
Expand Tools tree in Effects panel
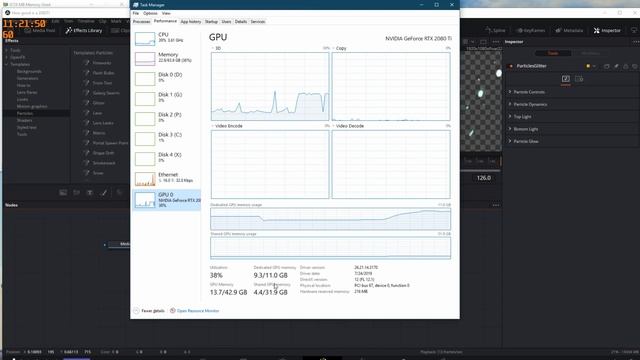[x=6, y=51]
